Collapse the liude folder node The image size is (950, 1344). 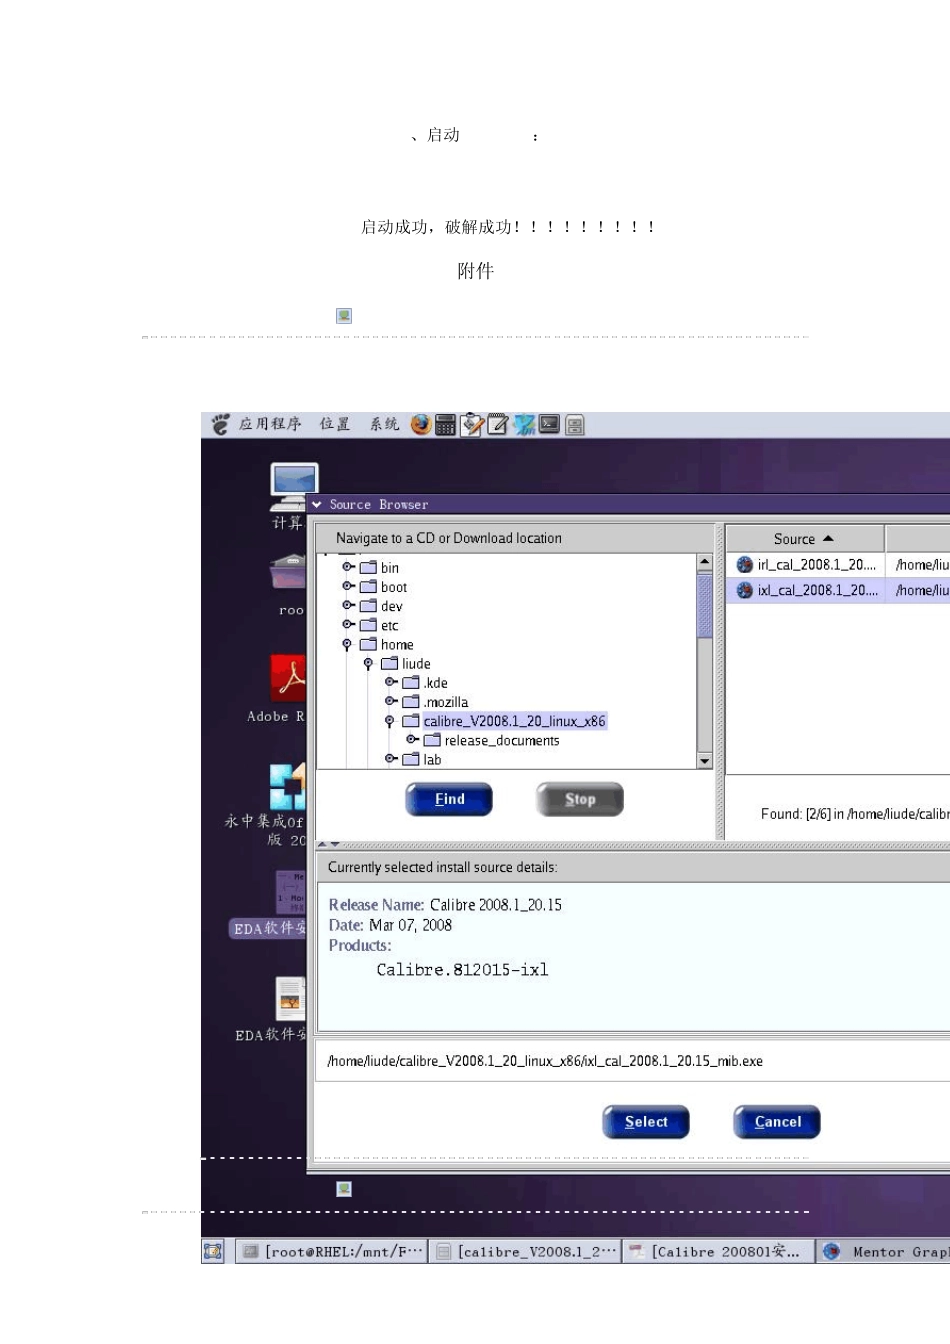coord(368,664)
